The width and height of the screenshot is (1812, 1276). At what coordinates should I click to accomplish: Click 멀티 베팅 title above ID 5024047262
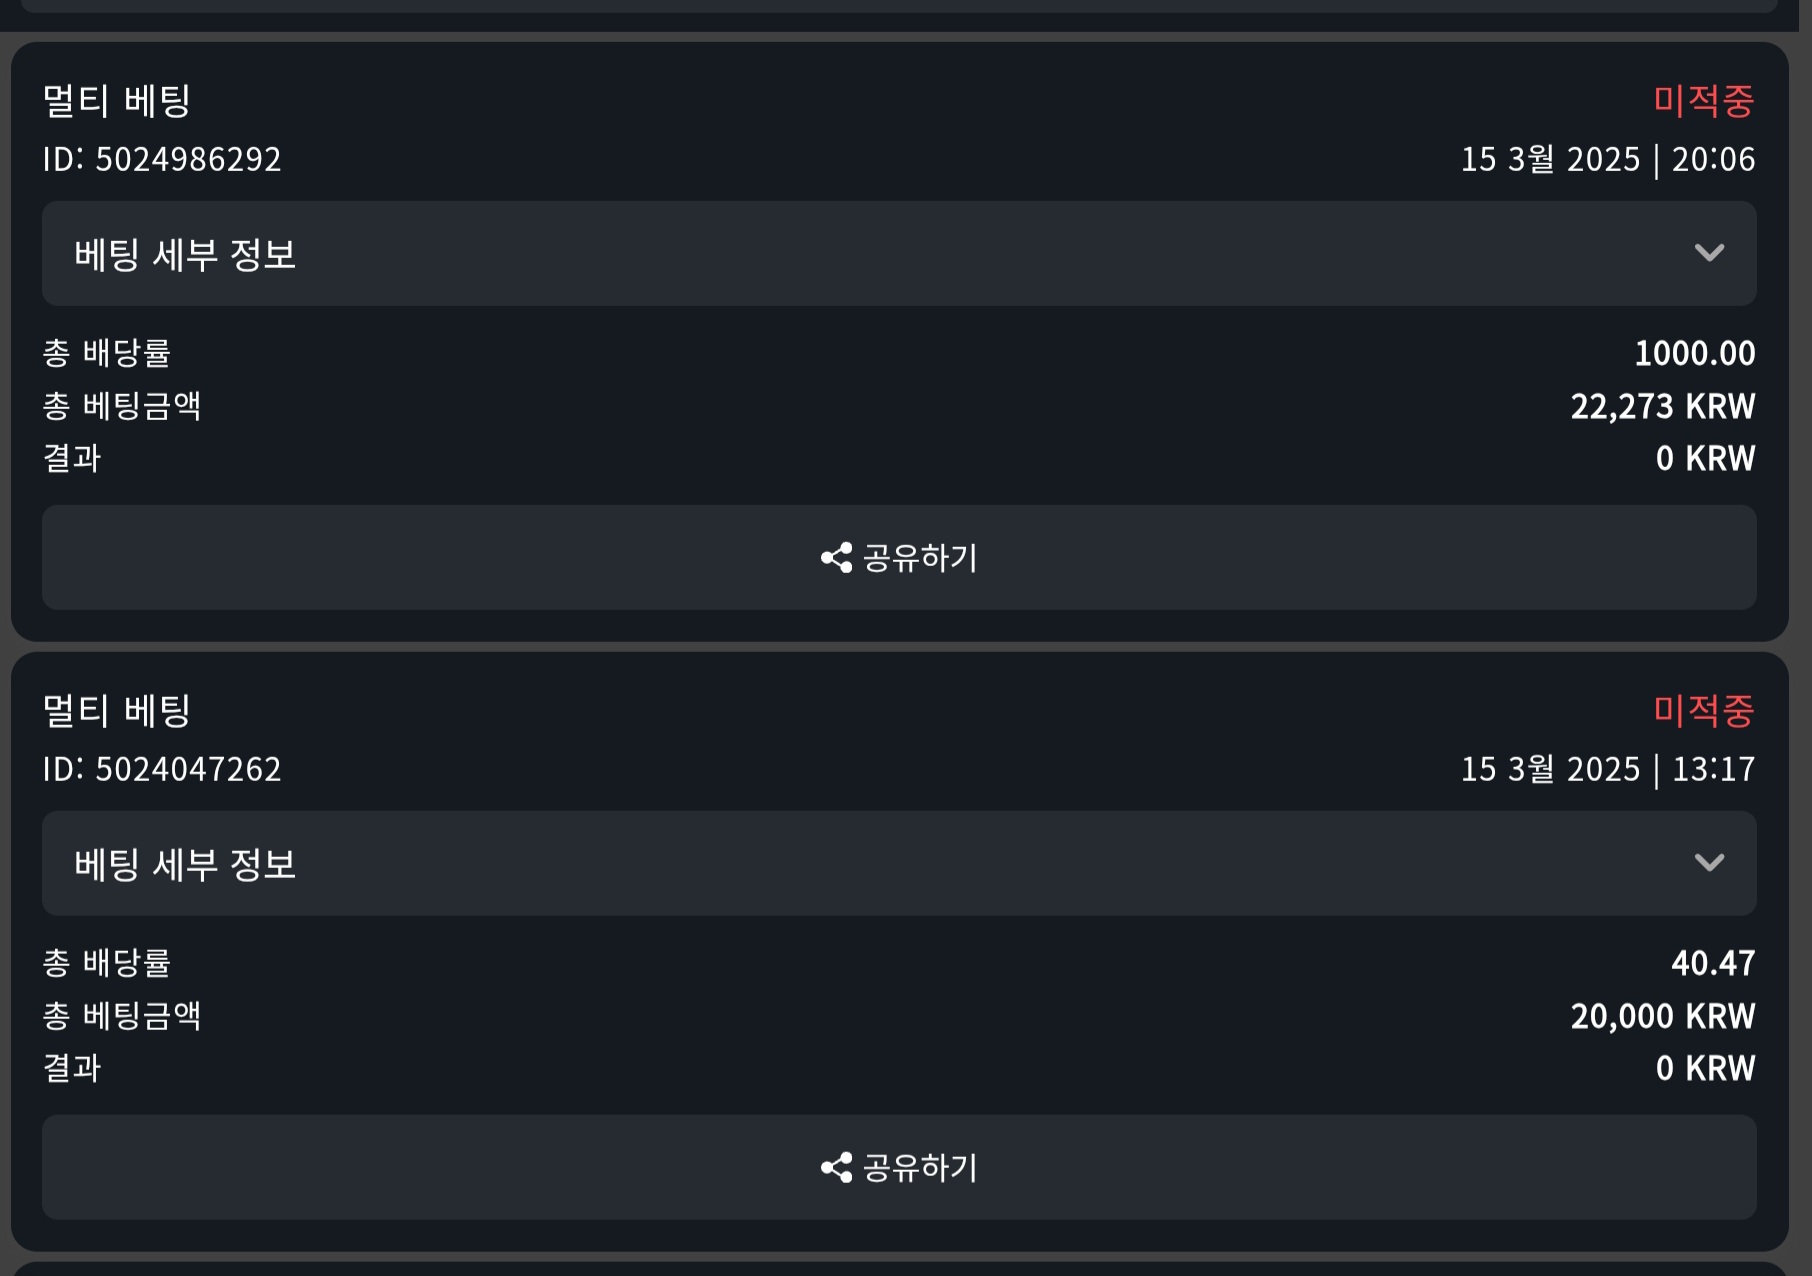pyautogui.click(x=117, y=711)
